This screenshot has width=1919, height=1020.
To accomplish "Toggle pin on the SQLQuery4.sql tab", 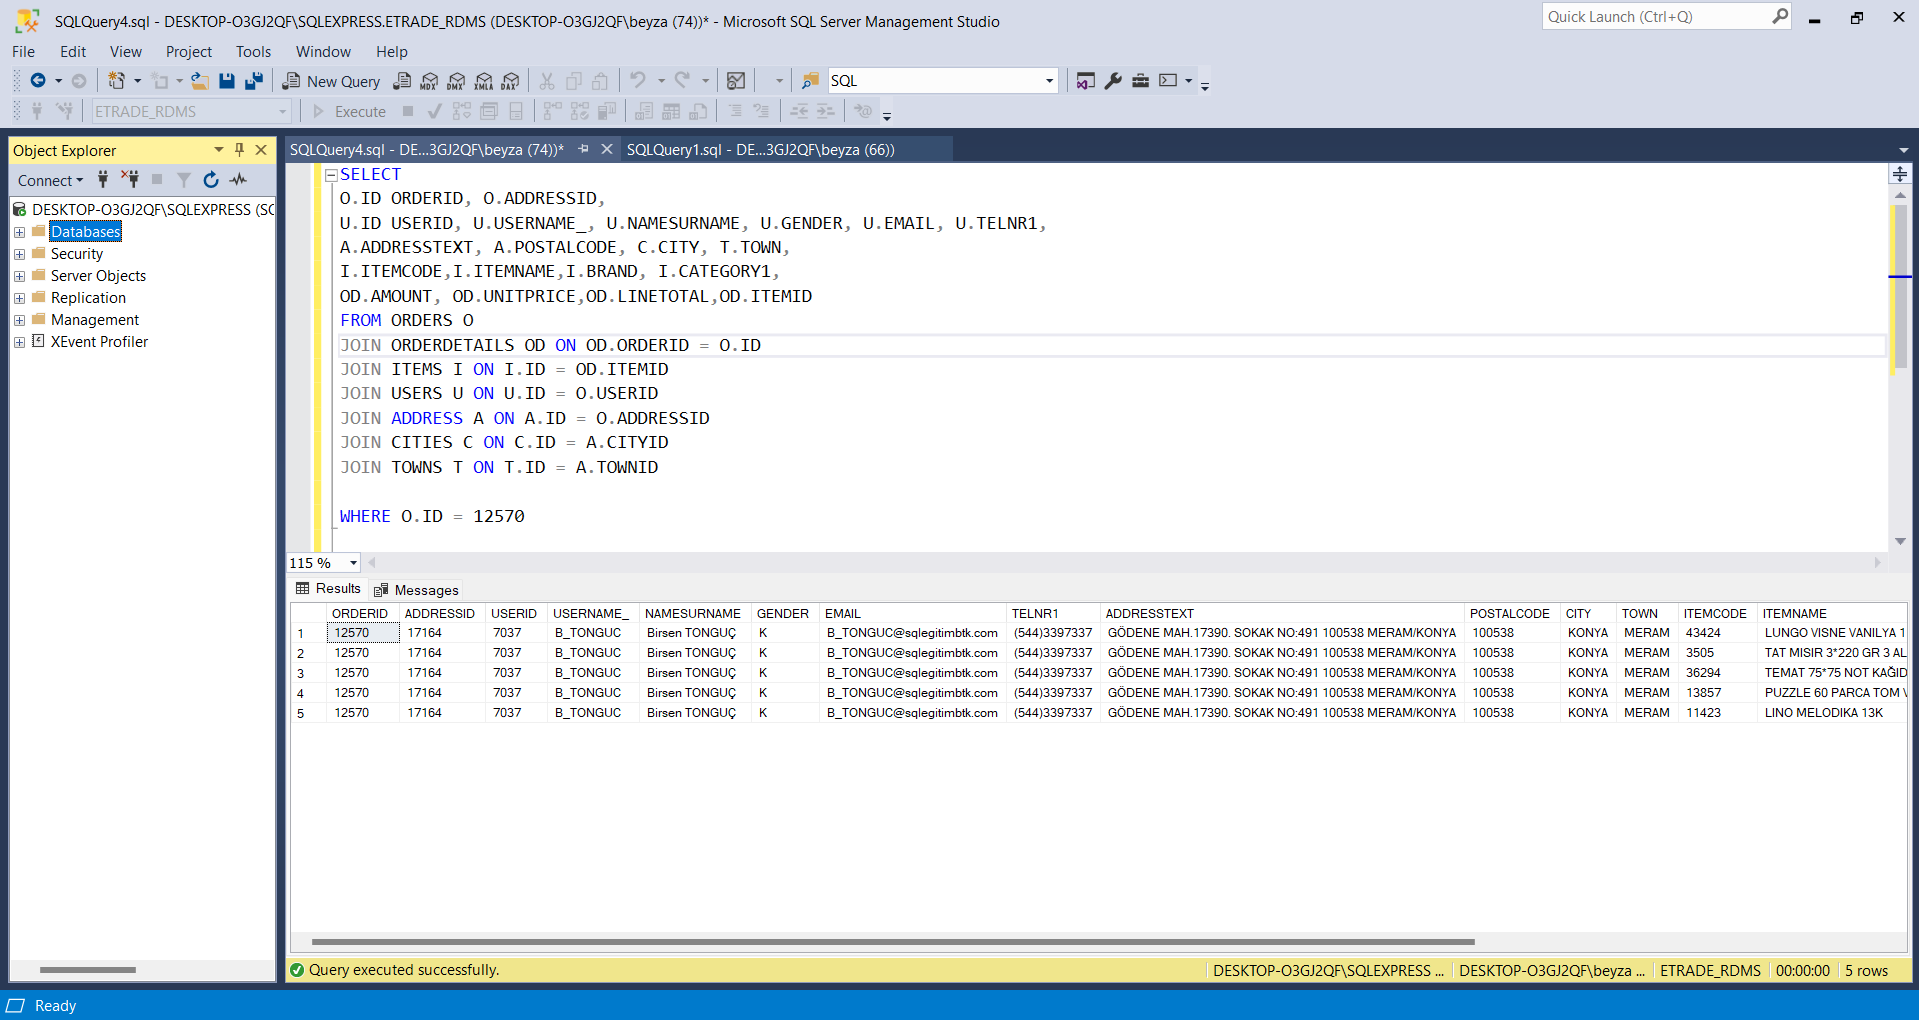I will 584,149.
